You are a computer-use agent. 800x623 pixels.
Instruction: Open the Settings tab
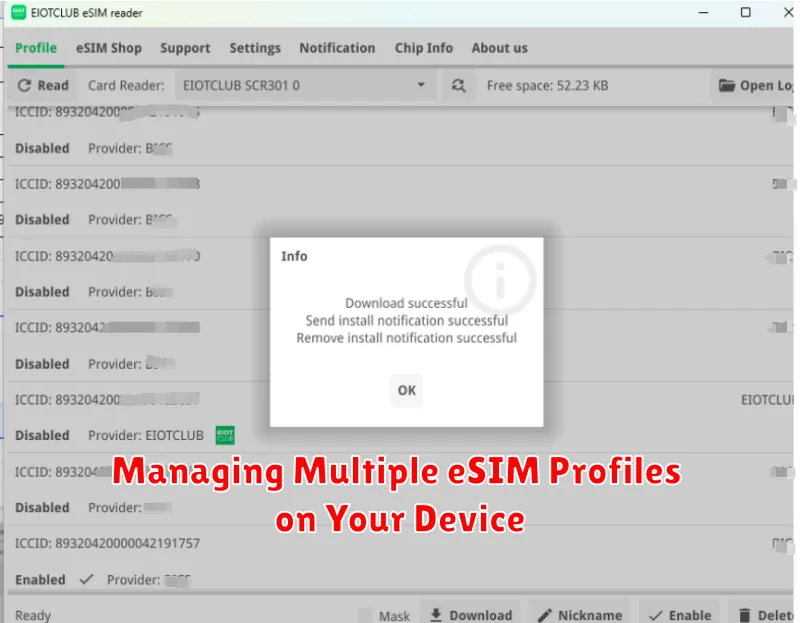pyautogui.click(x=255, y=48)
